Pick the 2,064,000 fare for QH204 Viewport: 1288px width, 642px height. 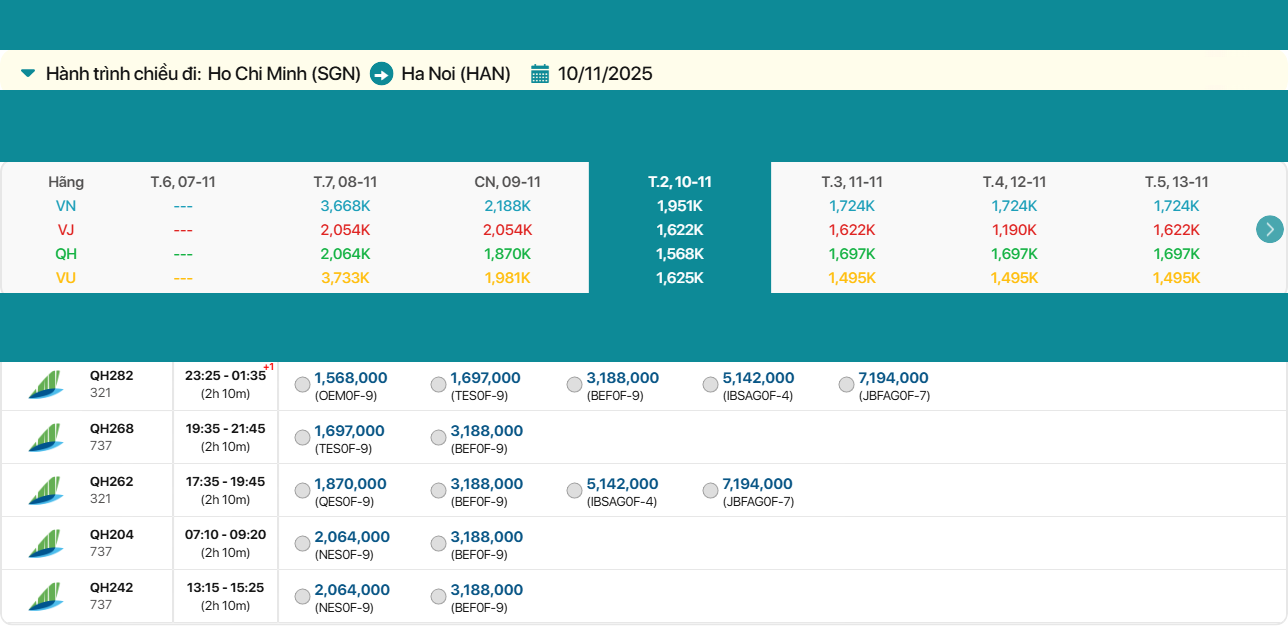coord(302,543)
